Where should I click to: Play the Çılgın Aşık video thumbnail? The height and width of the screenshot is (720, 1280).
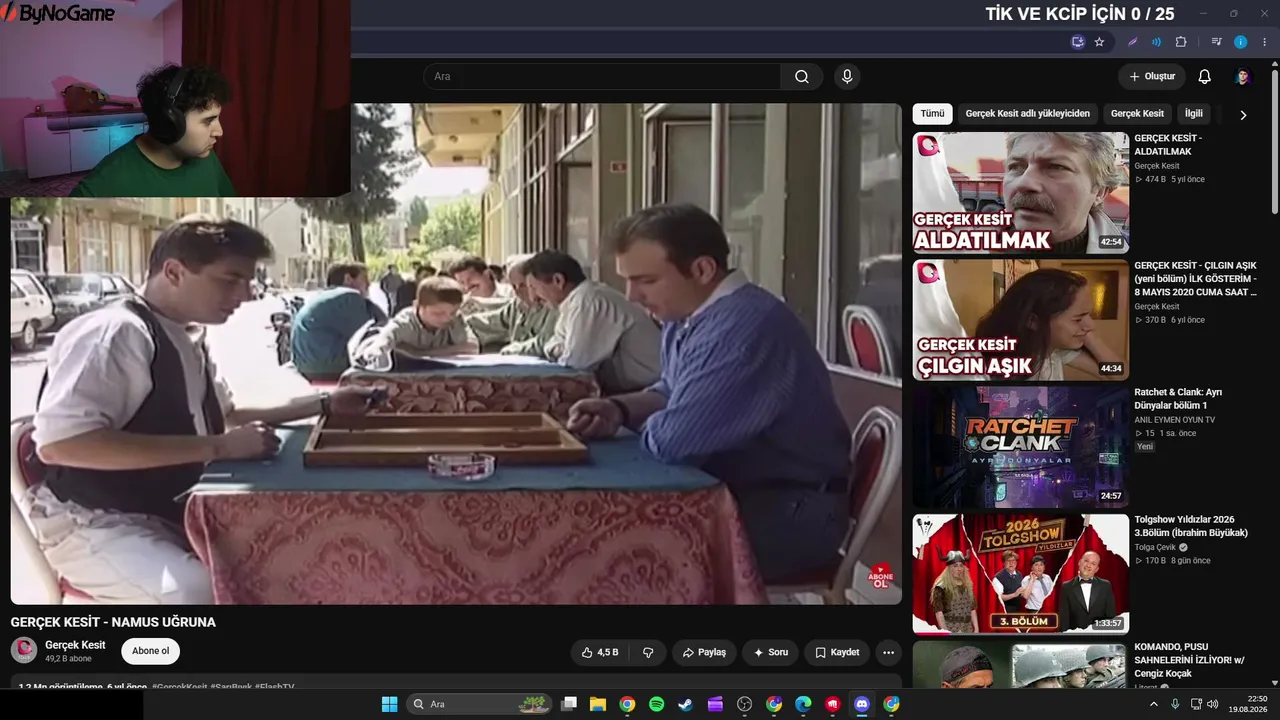1021,320
